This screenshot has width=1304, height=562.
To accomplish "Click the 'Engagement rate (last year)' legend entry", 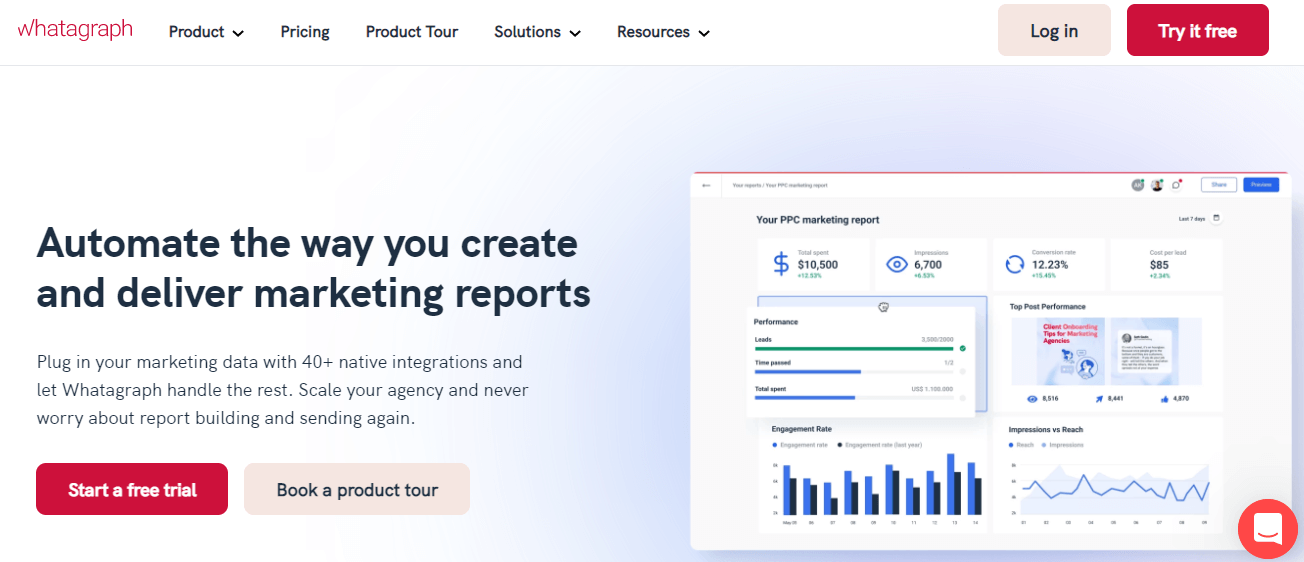I will 880,444.
